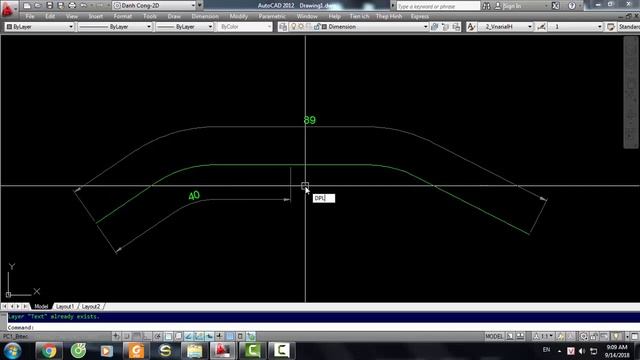This screenshot has width=640, height=360.
Task: Click the Autodesk Exchange X icon
Action: coord(556,6)
